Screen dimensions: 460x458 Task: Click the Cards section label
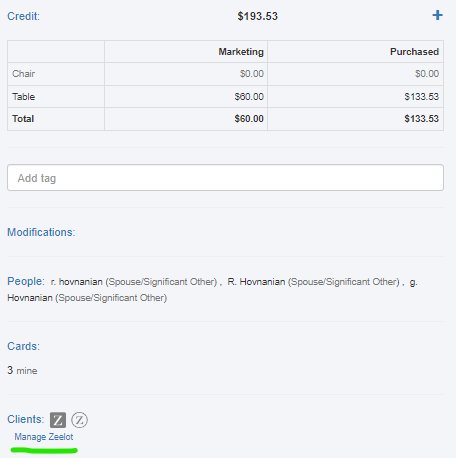(23, 346)
